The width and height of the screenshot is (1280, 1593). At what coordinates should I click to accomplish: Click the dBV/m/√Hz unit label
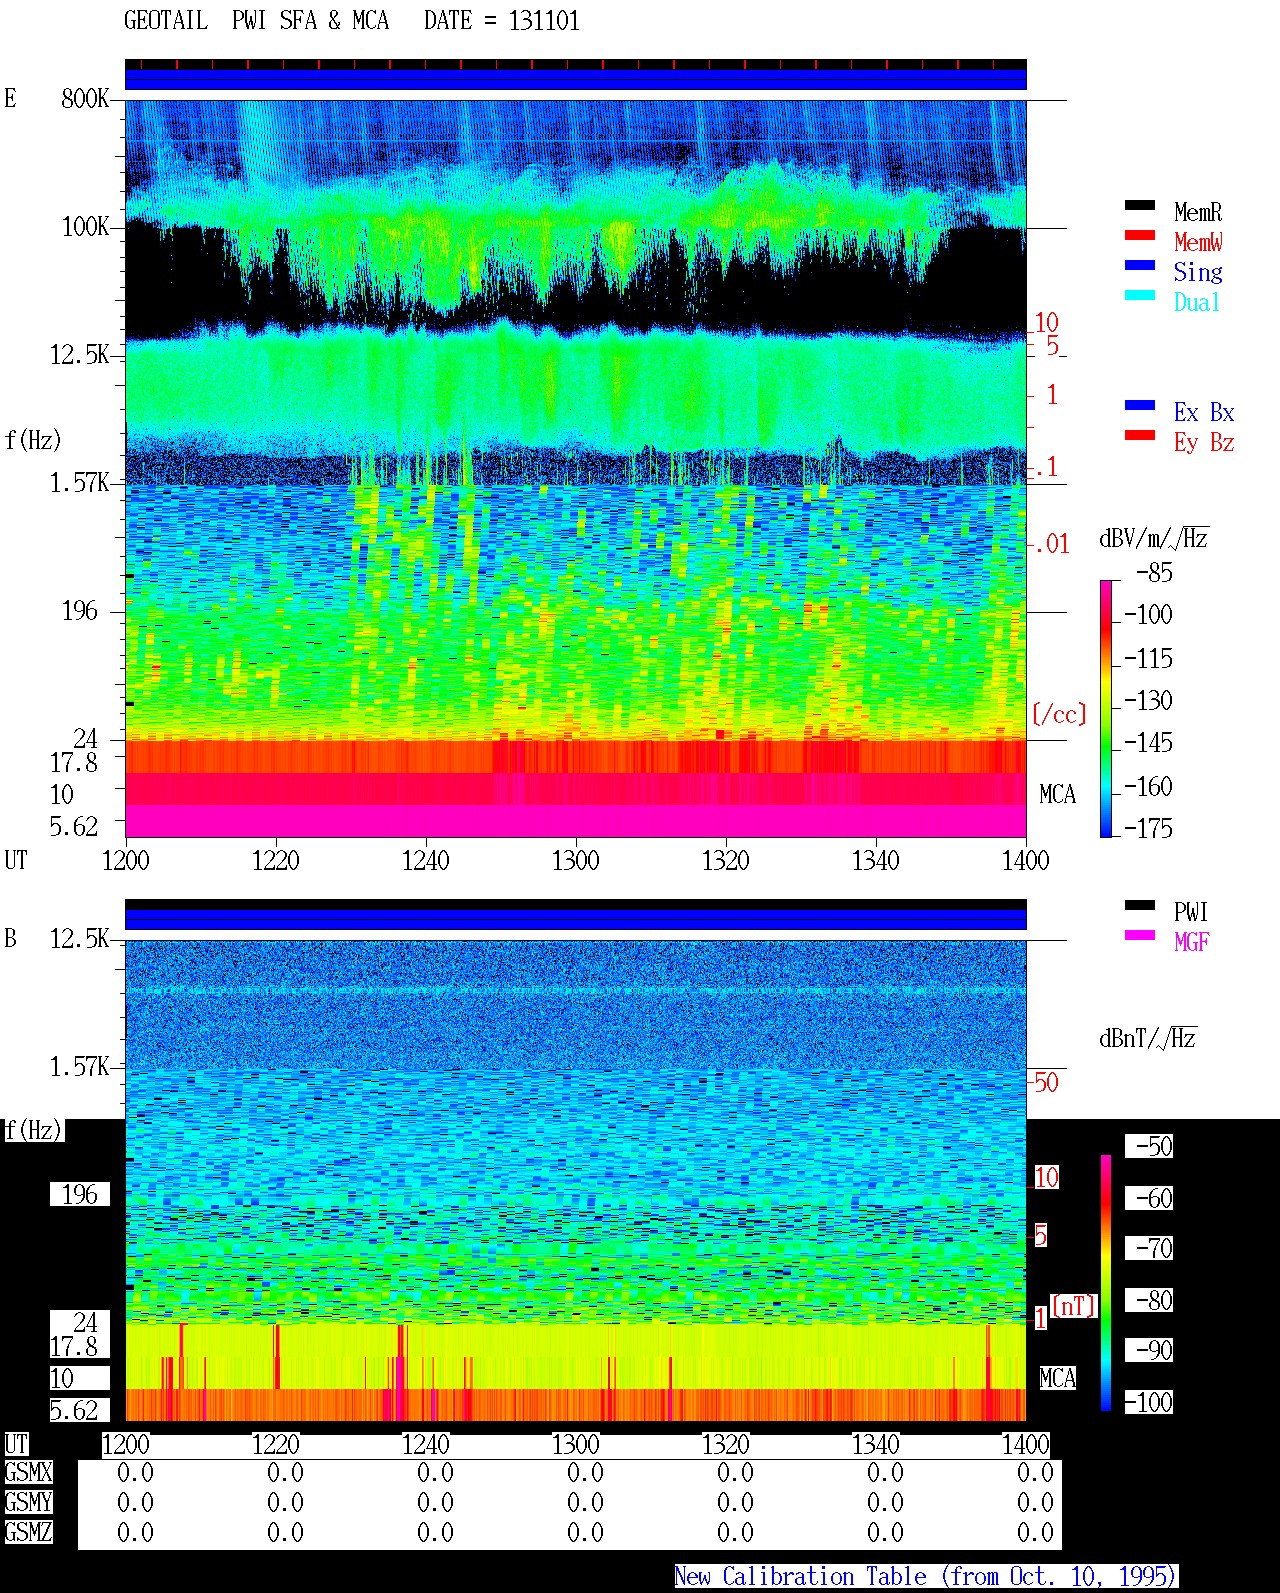pos(1154,538)
